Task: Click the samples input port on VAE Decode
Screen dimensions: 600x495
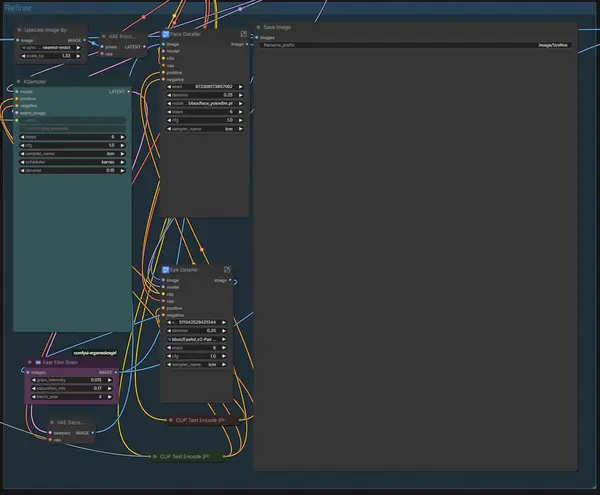Action: [50, 433]
